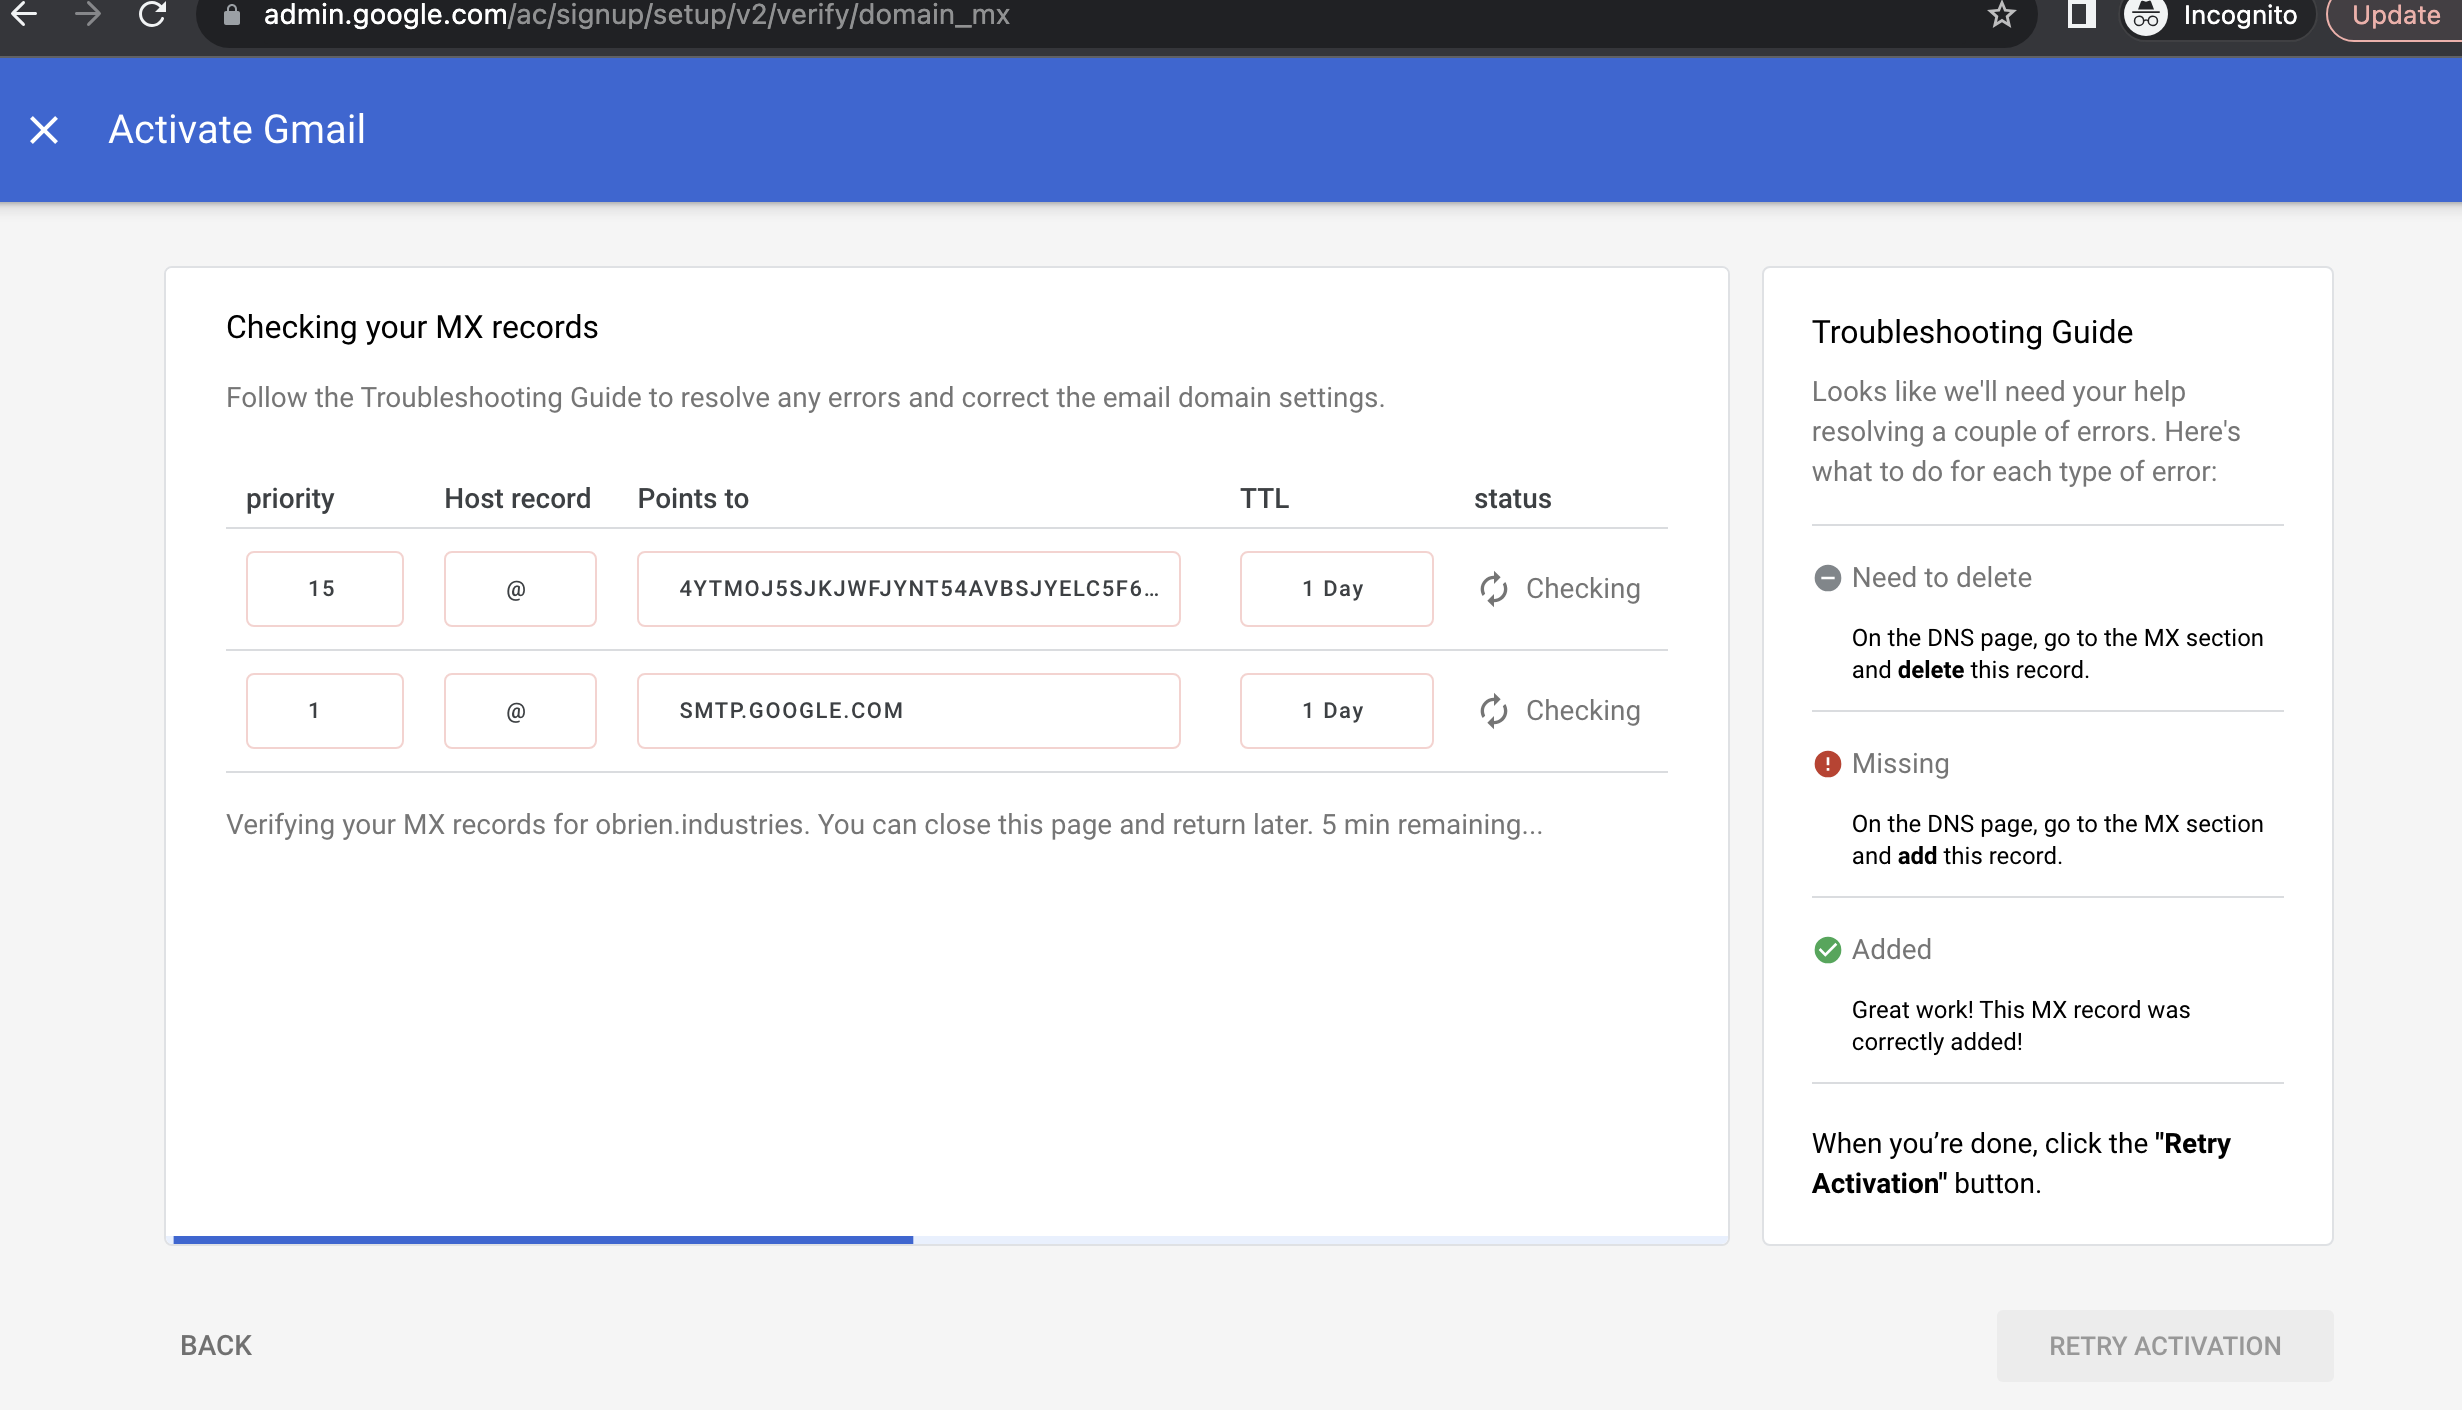Close the Activate Gmail setup flow
Screen dimensions: 2462x1410
42,129
